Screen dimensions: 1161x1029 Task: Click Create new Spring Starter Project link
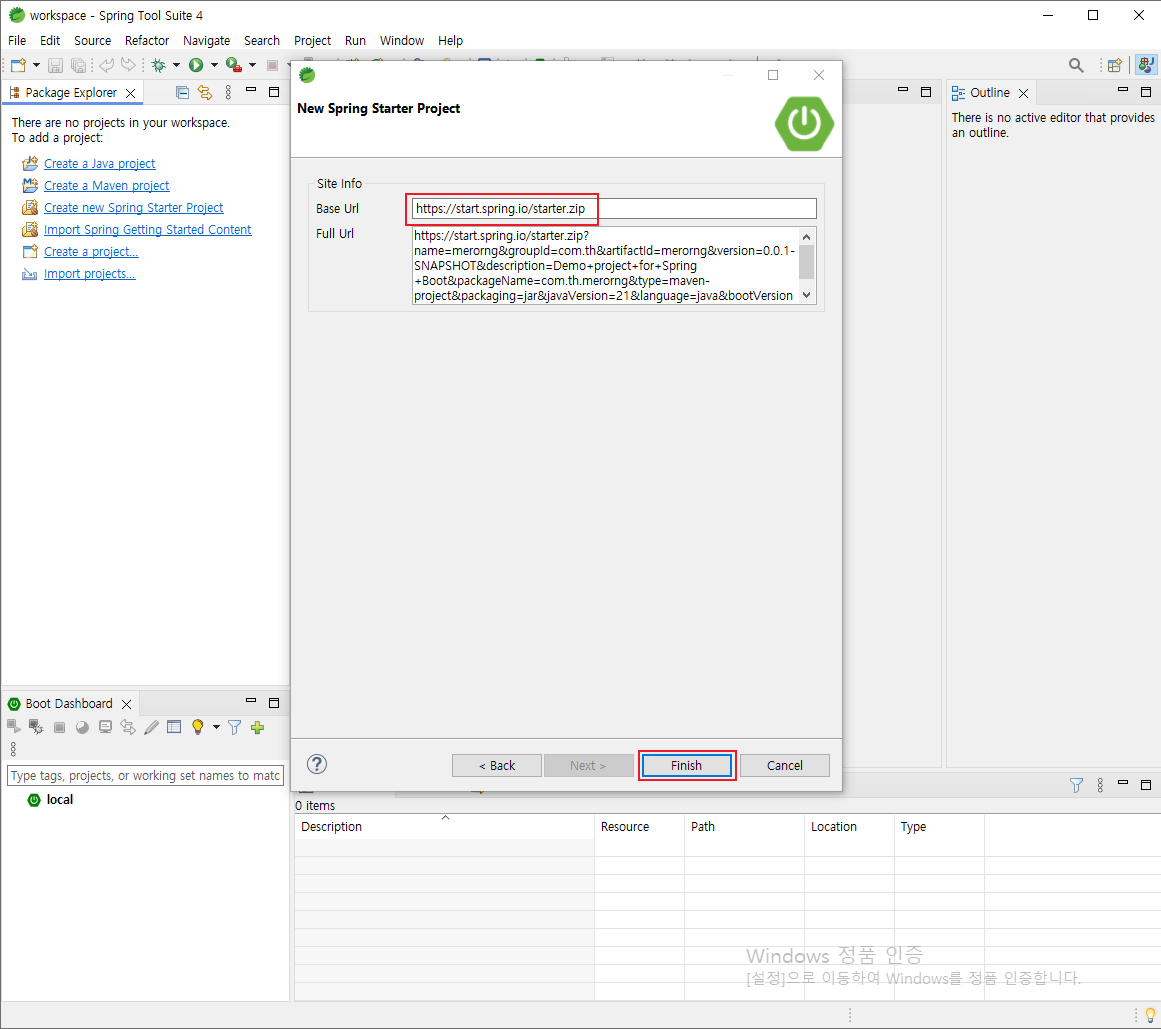click(x=133, y=208)
